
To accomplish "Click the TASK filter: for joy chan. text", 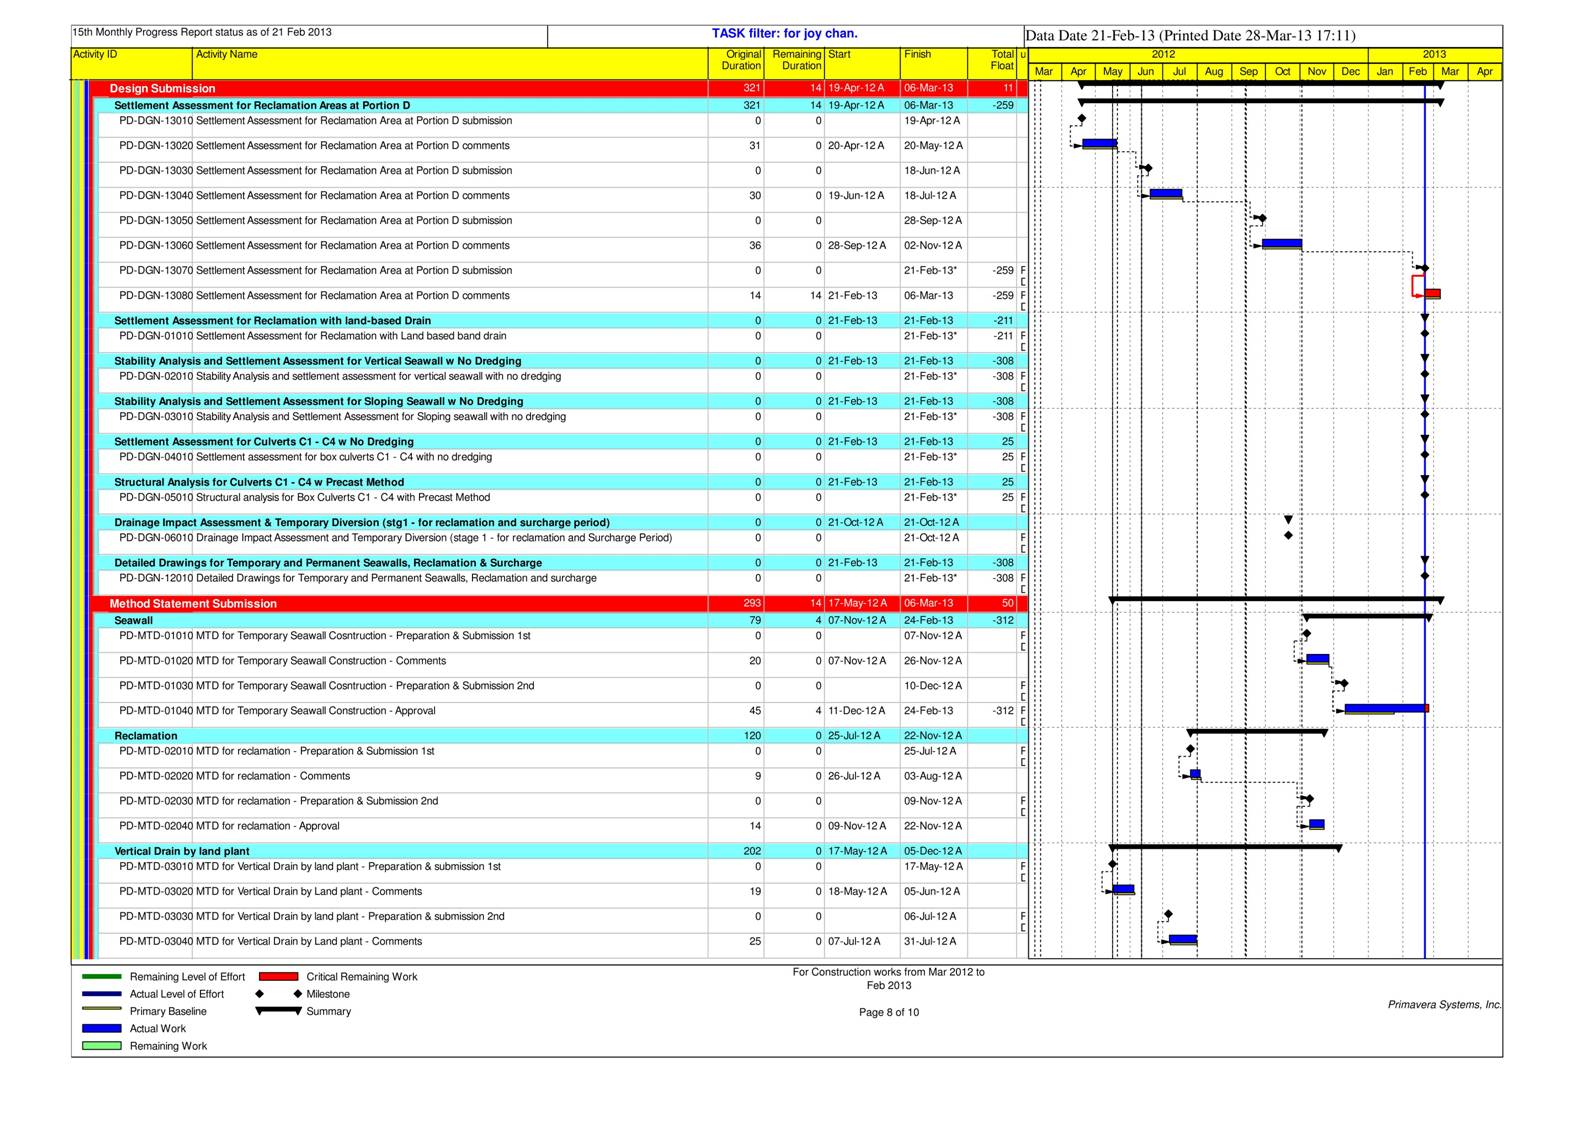I will point(785,33).
